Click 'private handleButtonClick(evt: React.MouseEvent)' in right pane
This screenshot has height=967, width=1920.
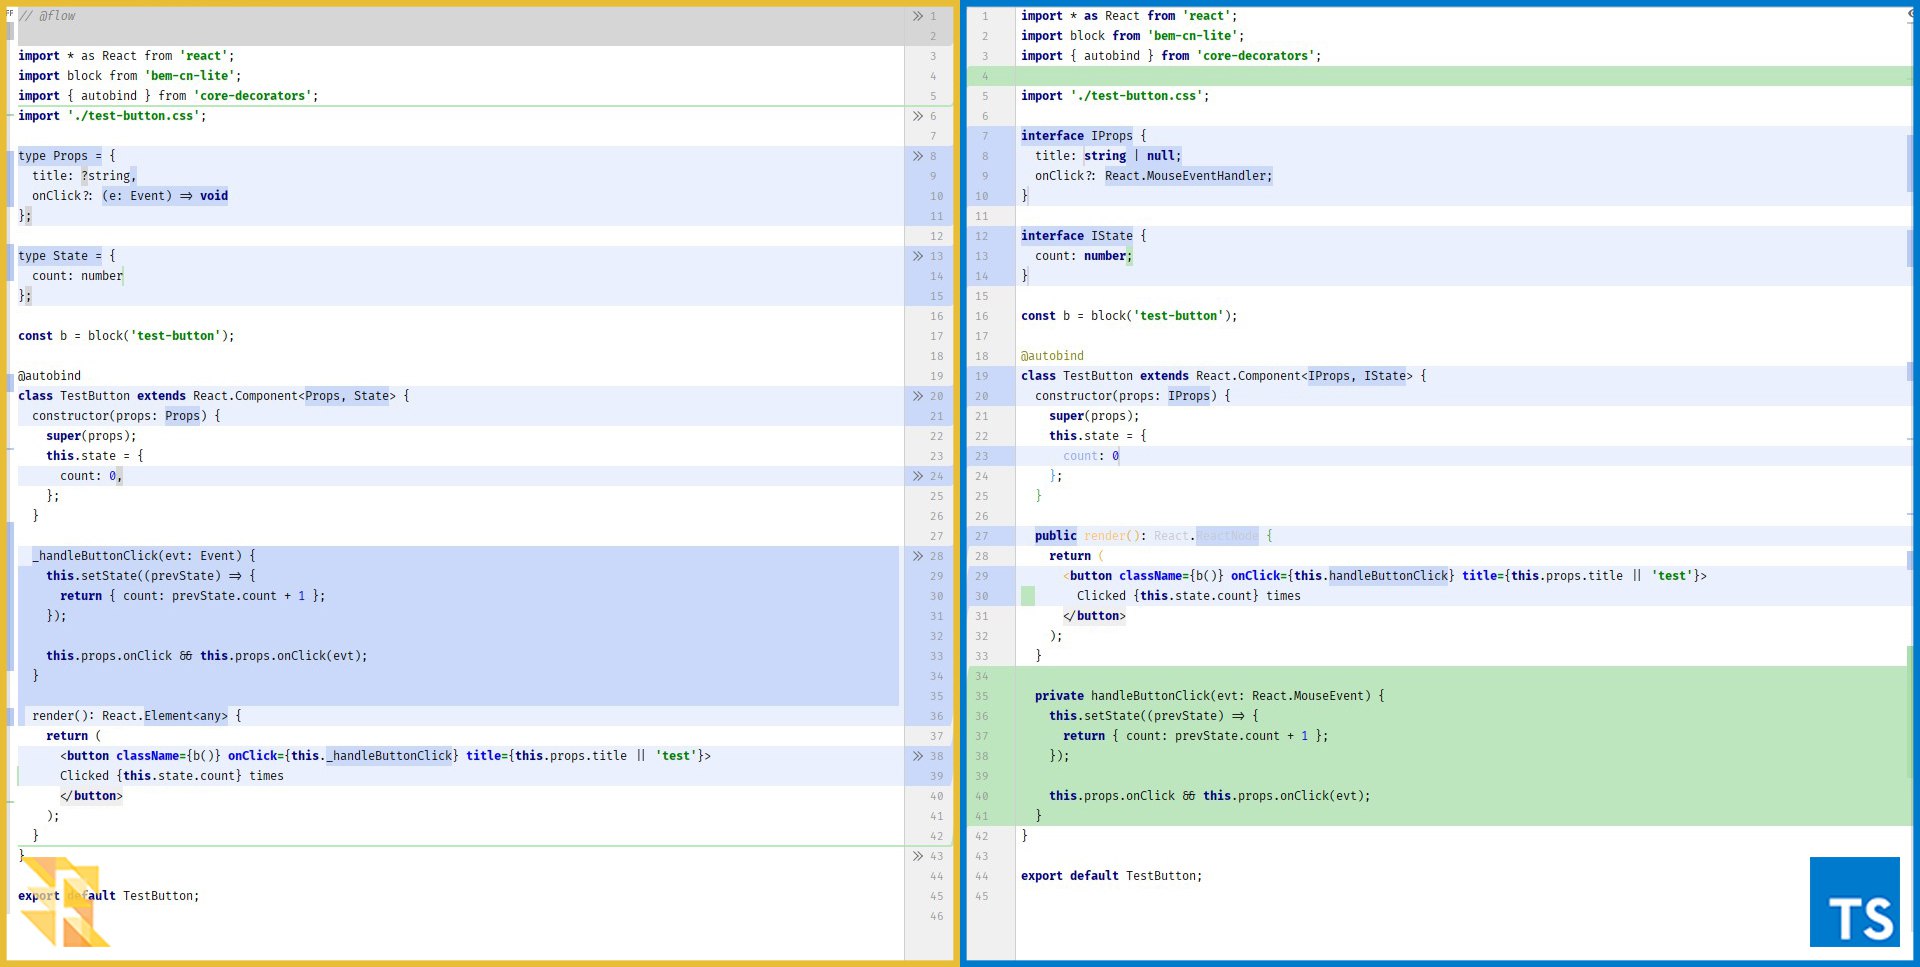coord(1210,696)
